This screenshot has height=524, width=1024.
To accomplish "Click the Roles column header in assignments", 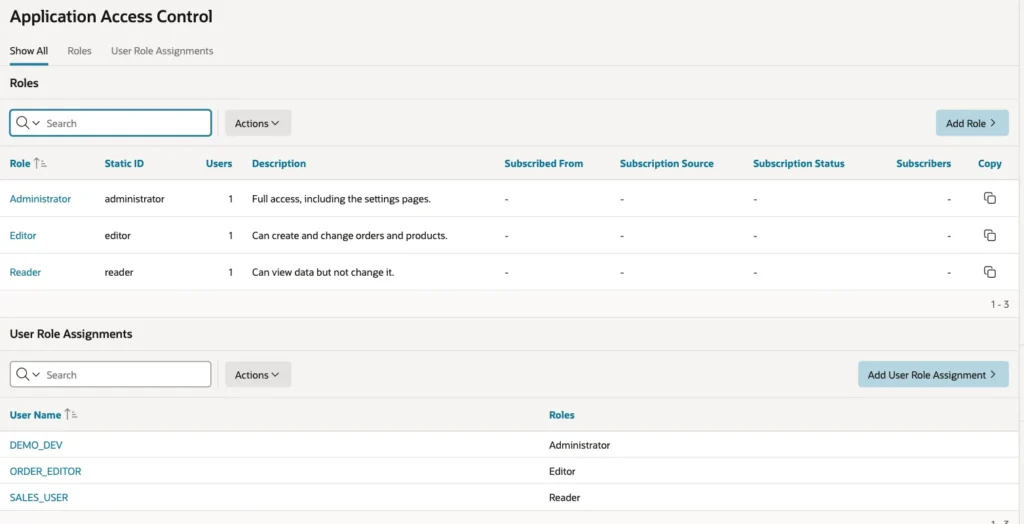I will point(562,414).
